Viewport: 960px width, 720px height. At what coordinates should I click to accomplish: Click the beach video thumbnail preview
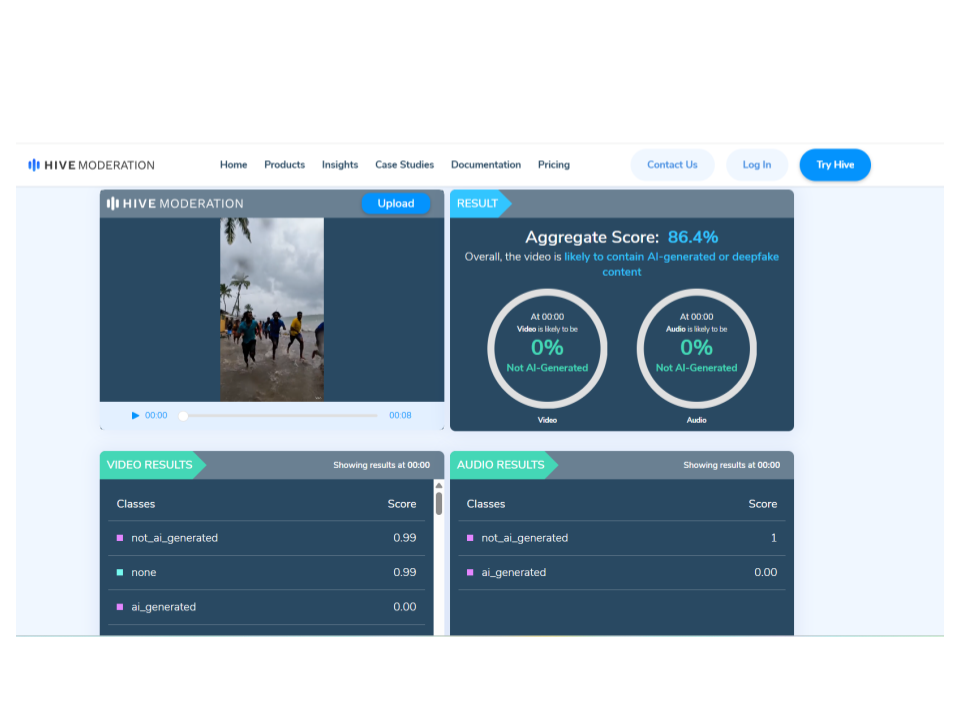click(x=272, y=309)
